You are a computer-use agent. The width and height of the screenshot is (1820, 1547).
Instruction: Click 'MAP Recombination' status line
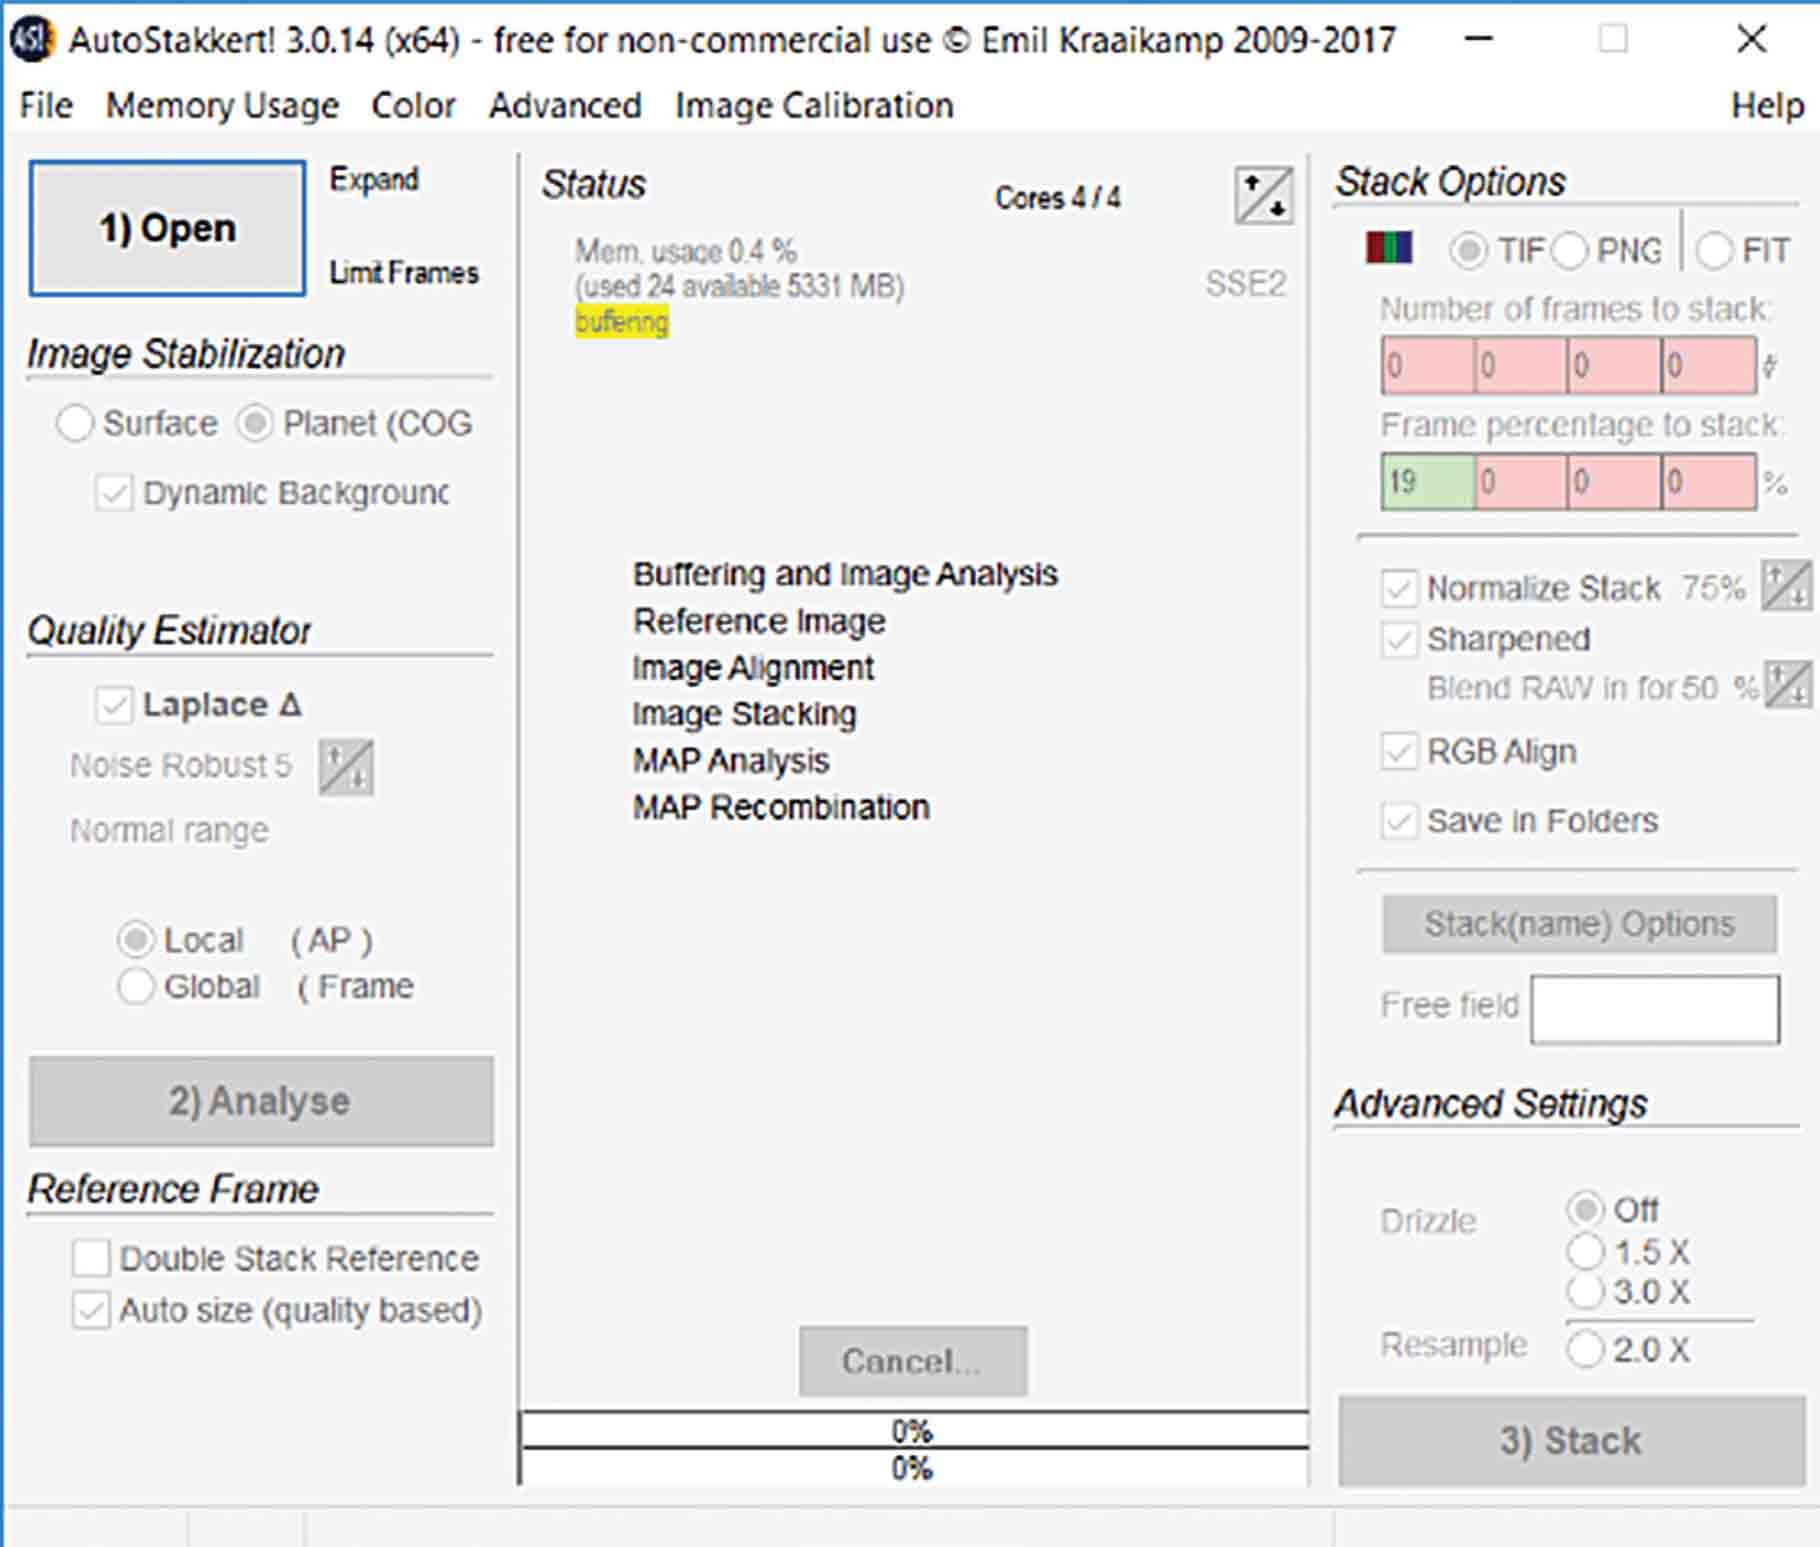point(781,807)
